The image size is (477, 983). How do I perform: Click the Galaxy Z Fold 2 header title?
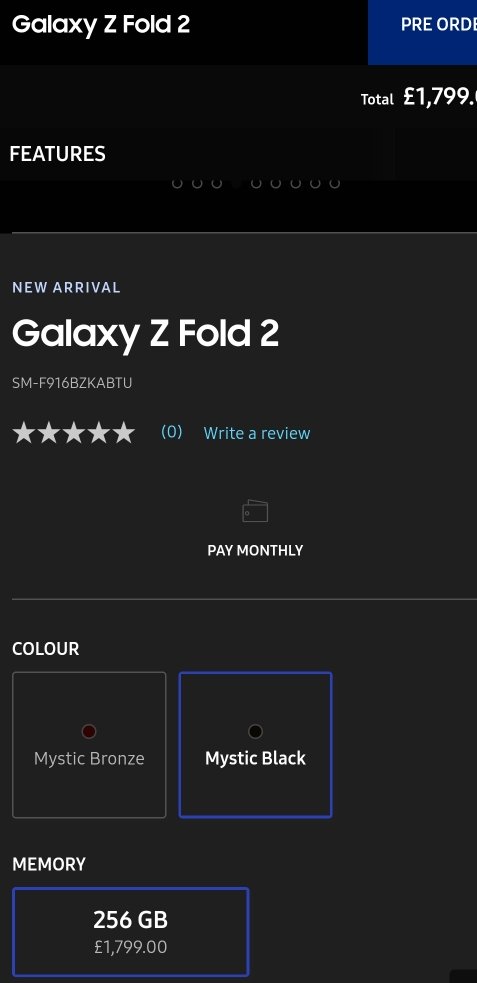click(x=101, y=25)
